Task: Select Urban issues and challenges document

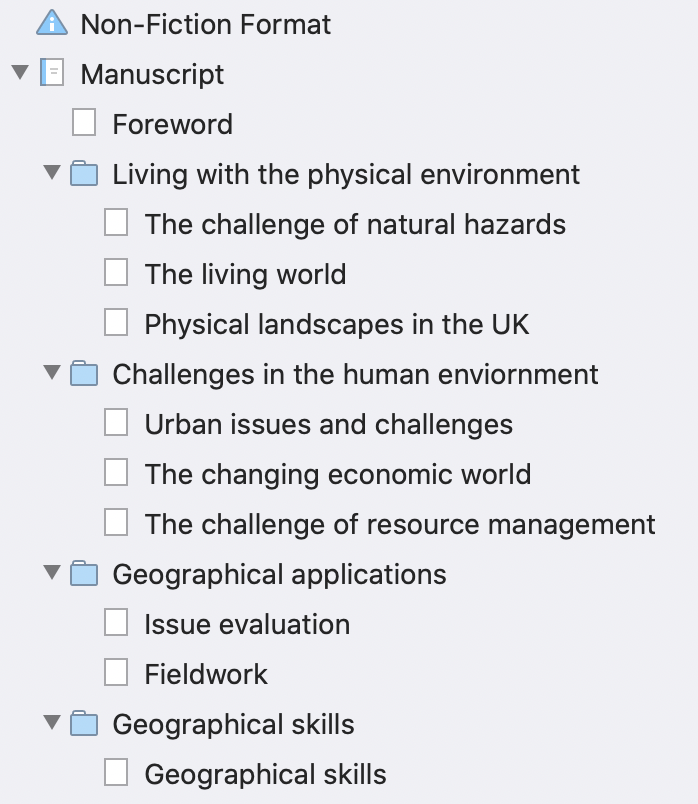Action: (329, 425)
